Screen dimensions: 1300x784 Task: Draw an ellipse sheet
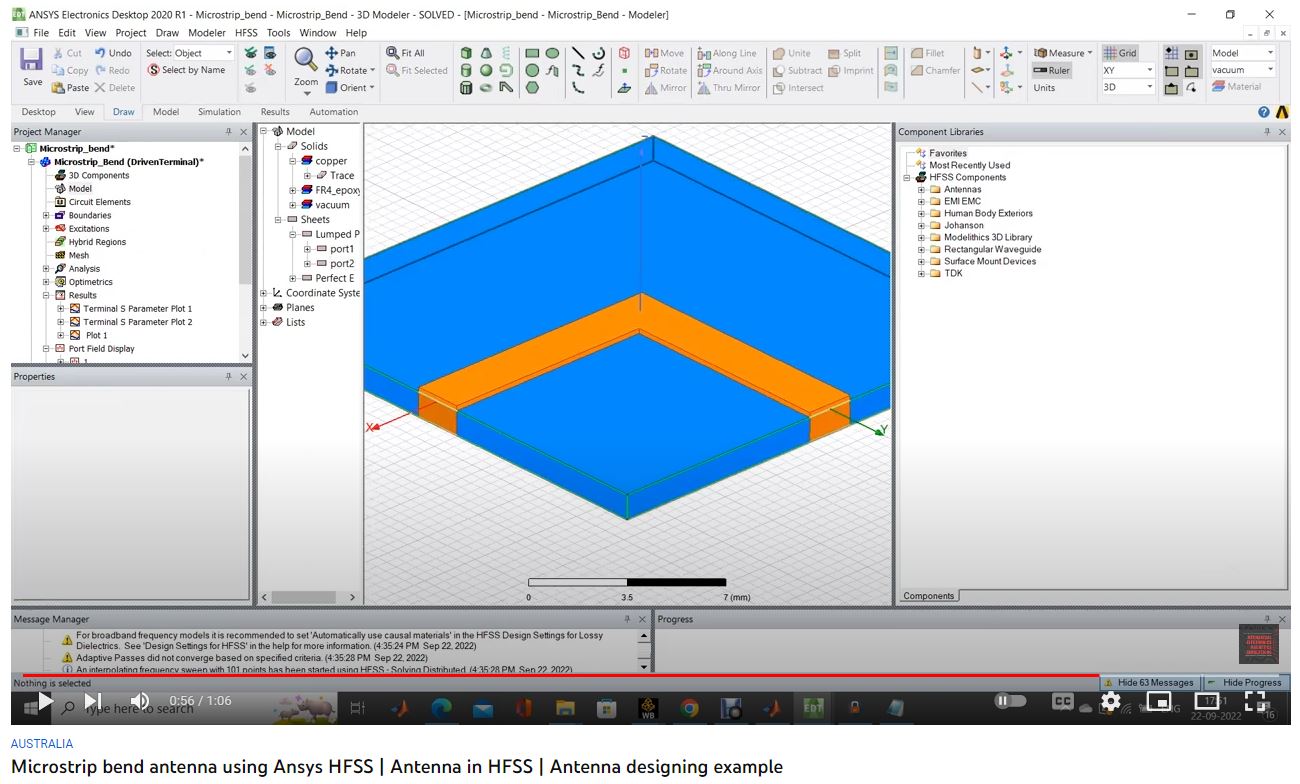point(552,53)
